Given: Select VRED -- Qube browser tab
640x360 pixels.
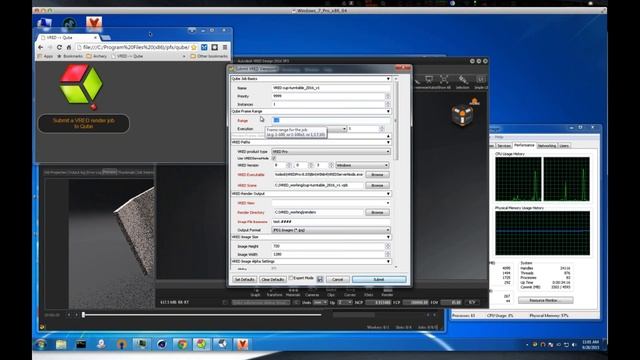Looking at the screenshot, I should point(68,38).
